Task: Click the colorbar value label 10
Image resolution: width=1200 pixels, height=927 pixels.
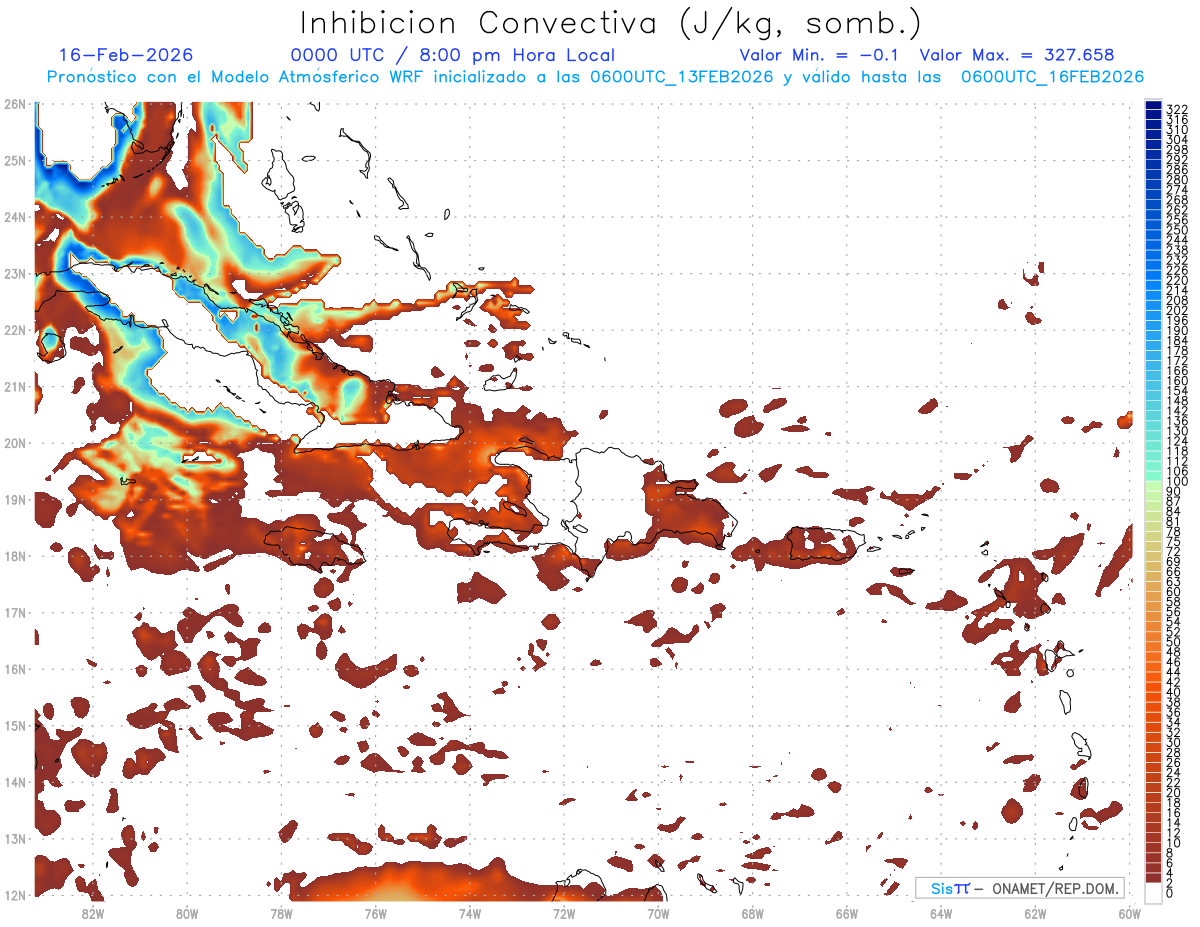Action: coord(1174,843)
